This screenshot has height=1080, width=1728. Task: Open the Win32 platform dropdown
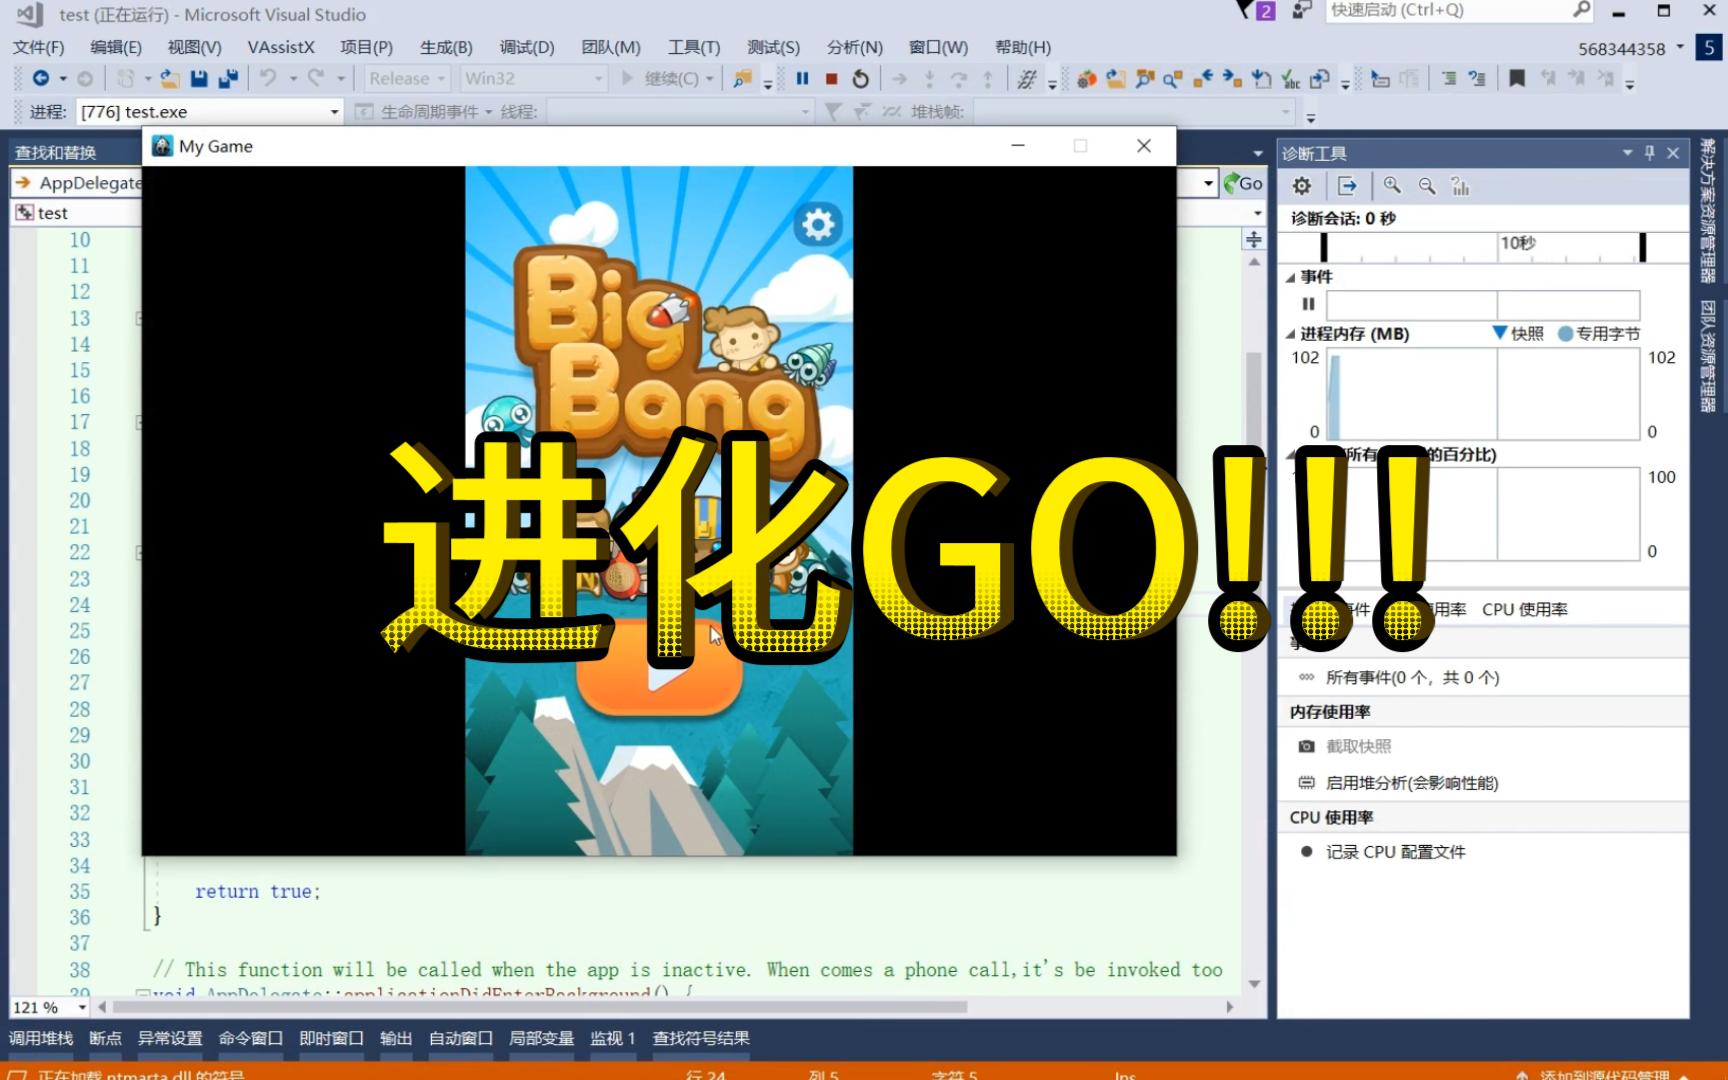pos(599,78)
